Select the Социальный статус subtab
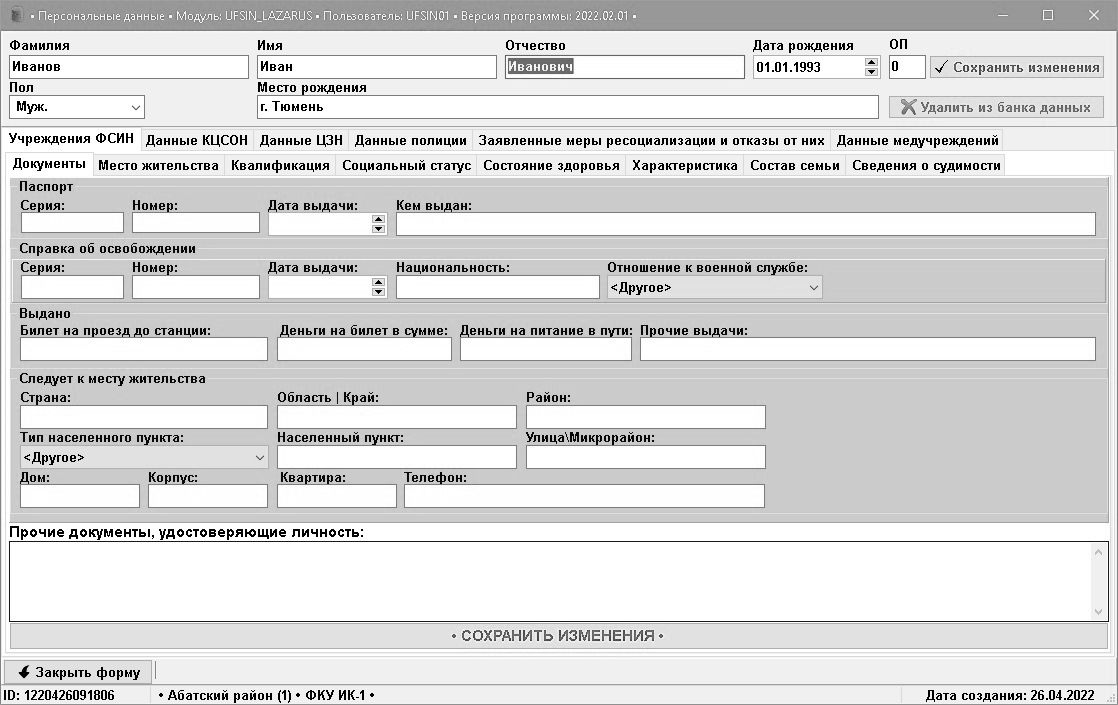The height and width of the screenshot is (705, 1118). coord(406,165)
